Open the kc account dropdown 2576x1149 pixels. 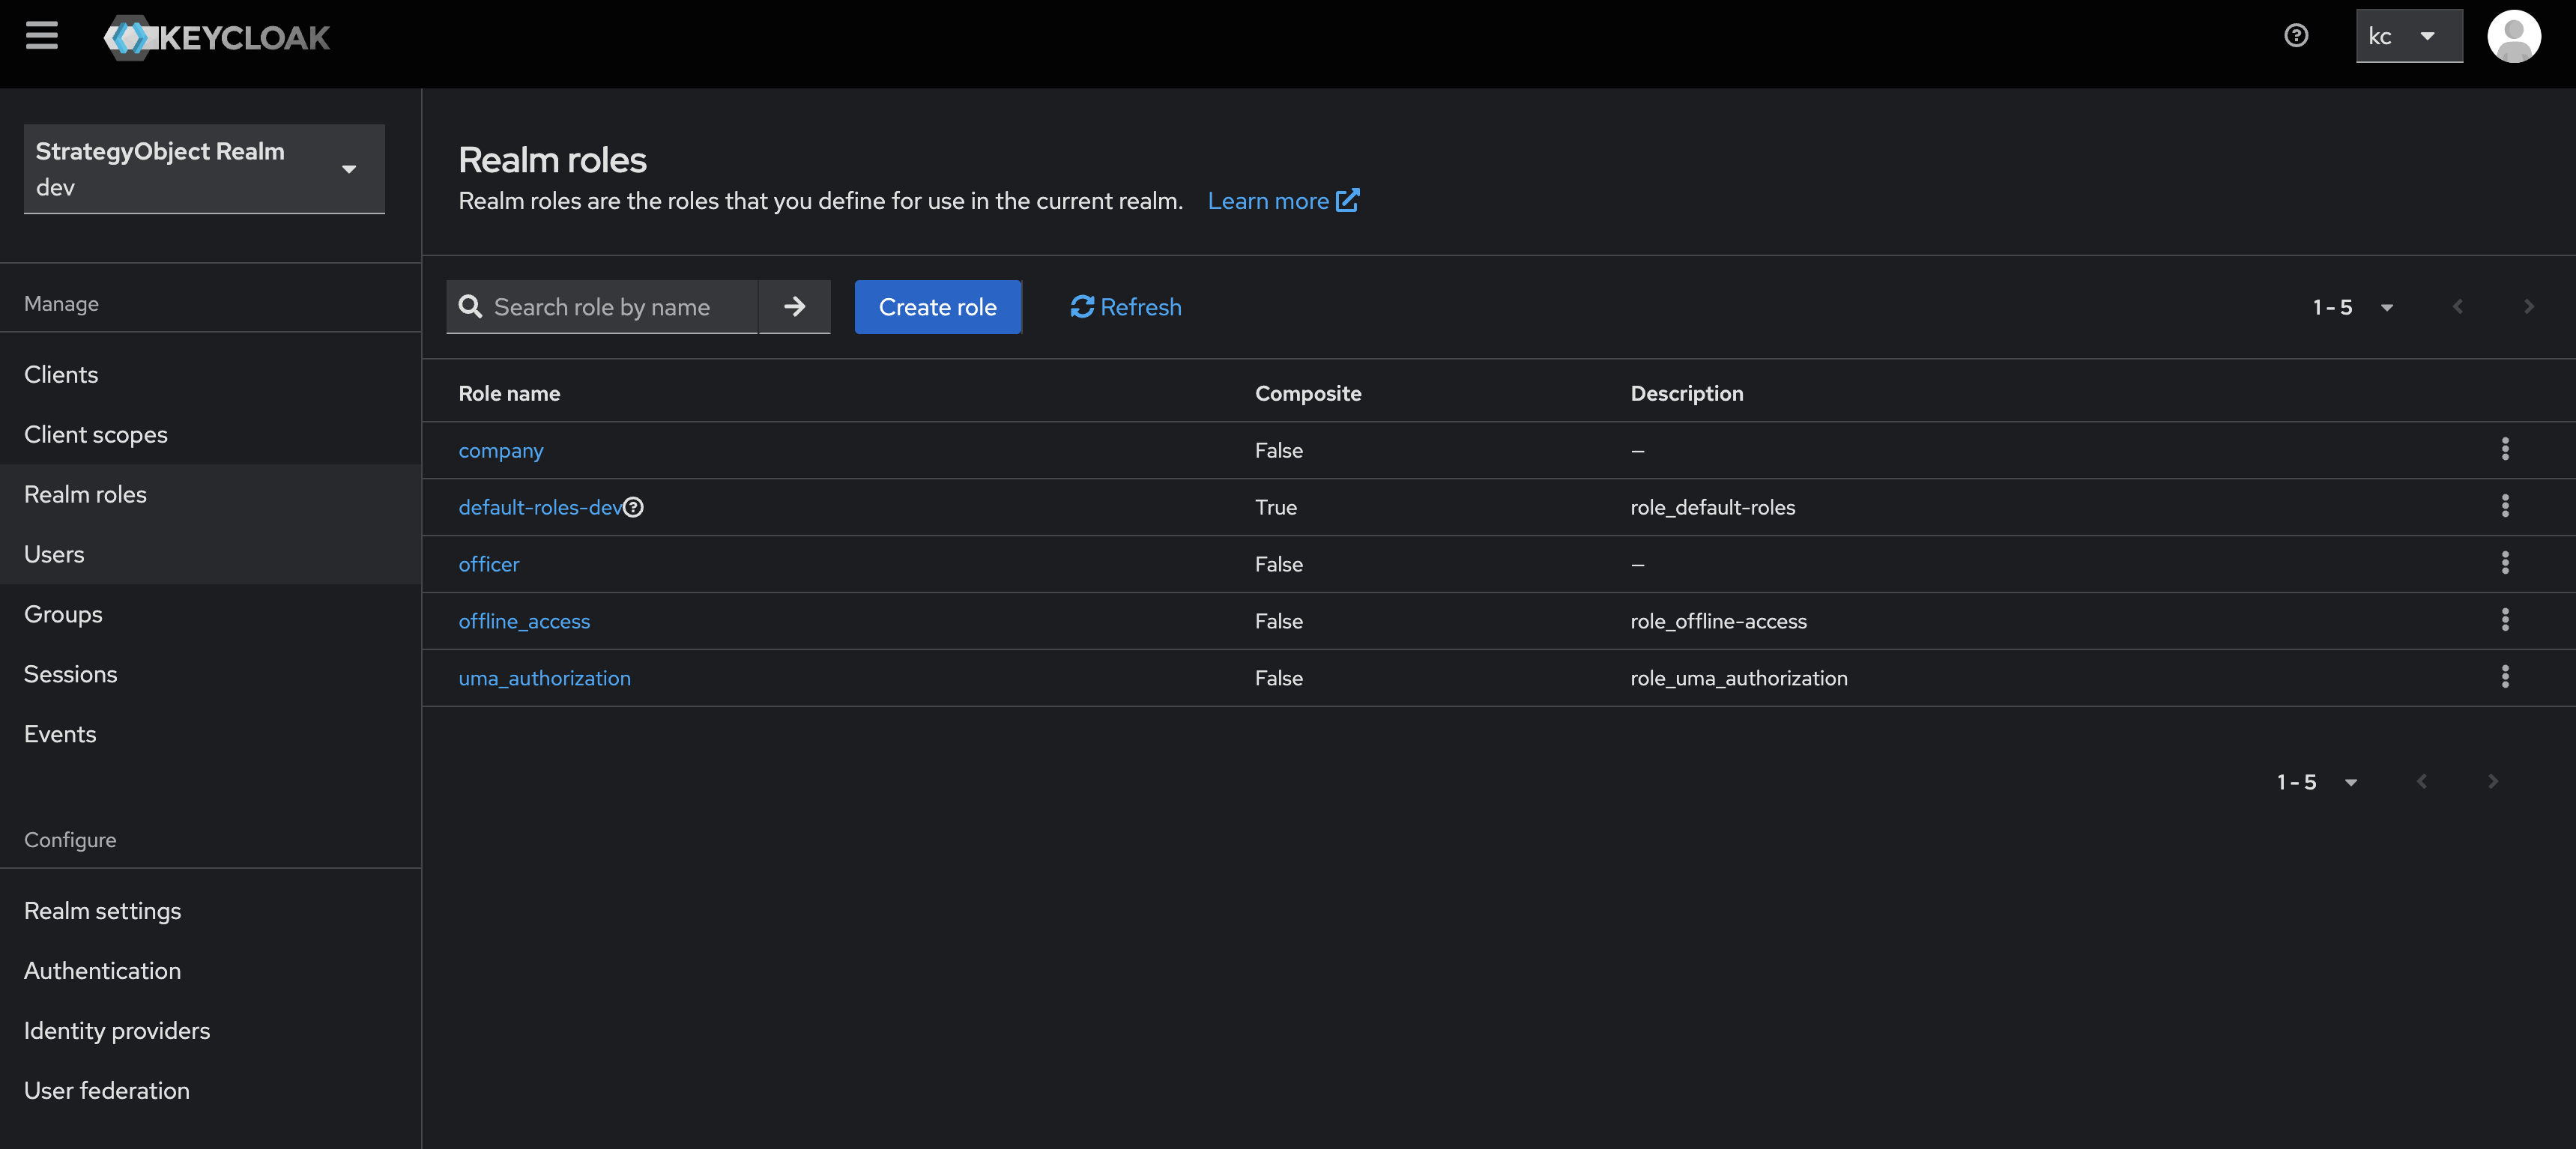pyautogui.click(x=2408, y=36)
